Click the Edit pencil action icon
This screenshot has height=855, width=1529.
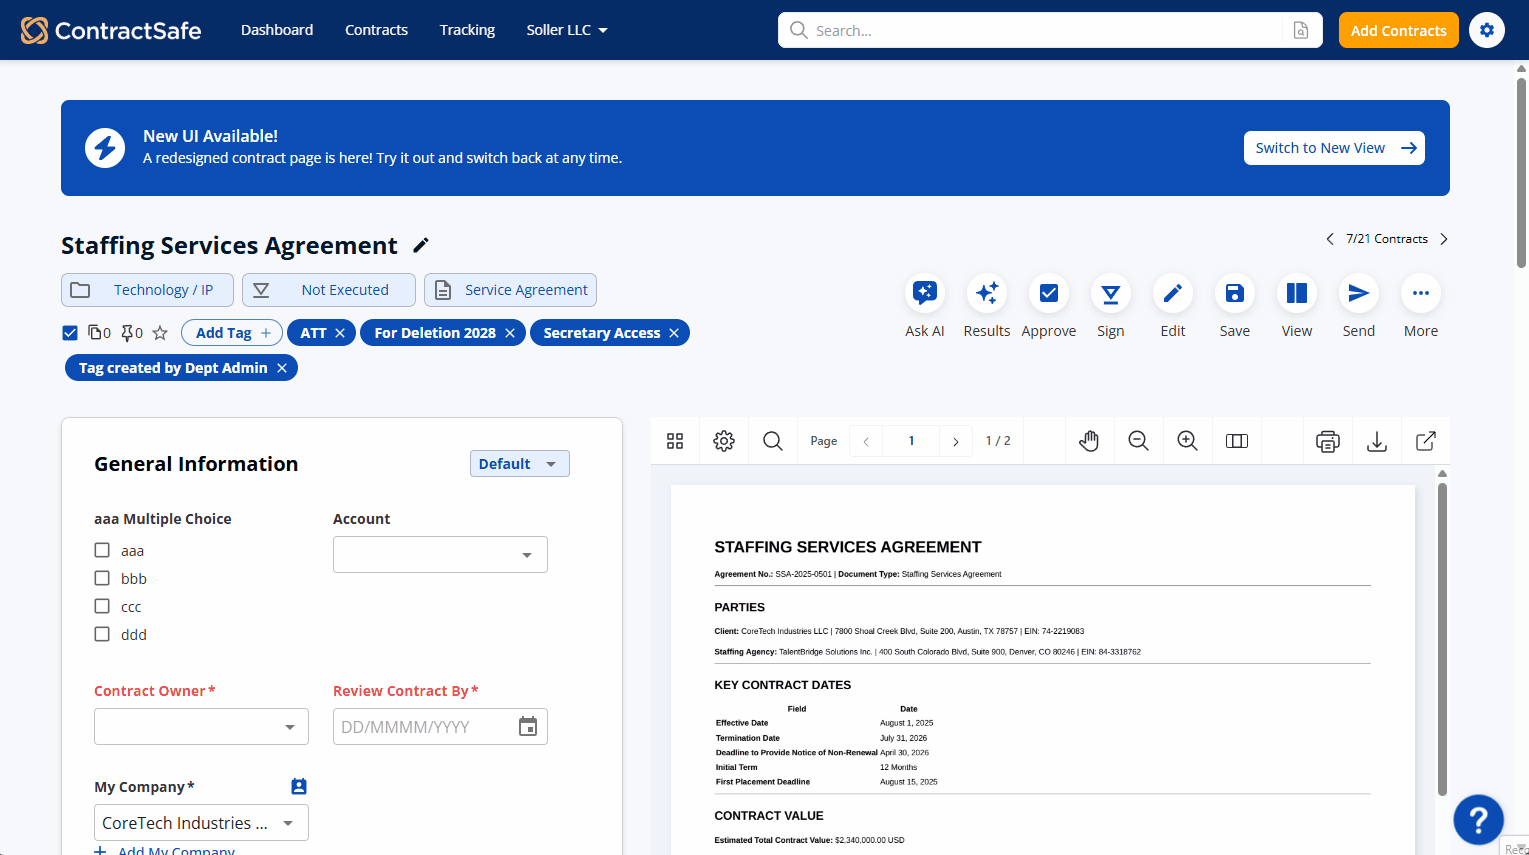1173,293
